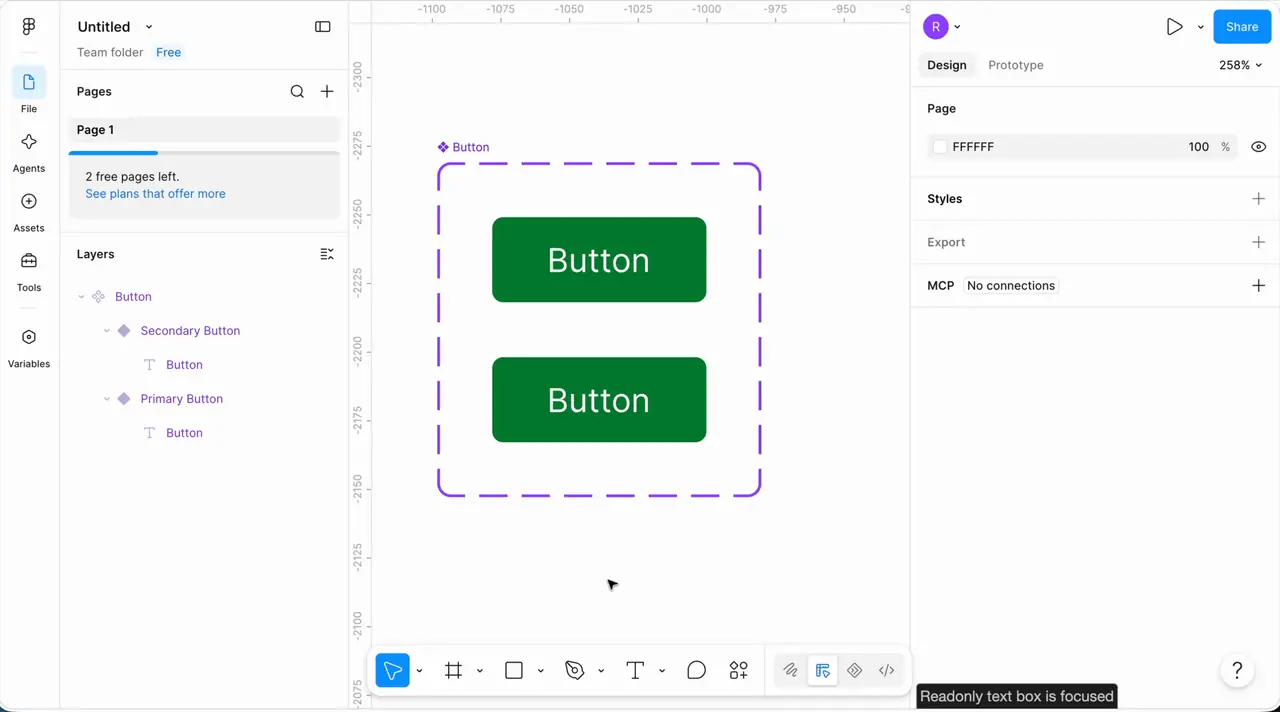This screenshot has height=712, width=1280.
Task: Toggle page background visibility eye
Action: coord(1258,147)
